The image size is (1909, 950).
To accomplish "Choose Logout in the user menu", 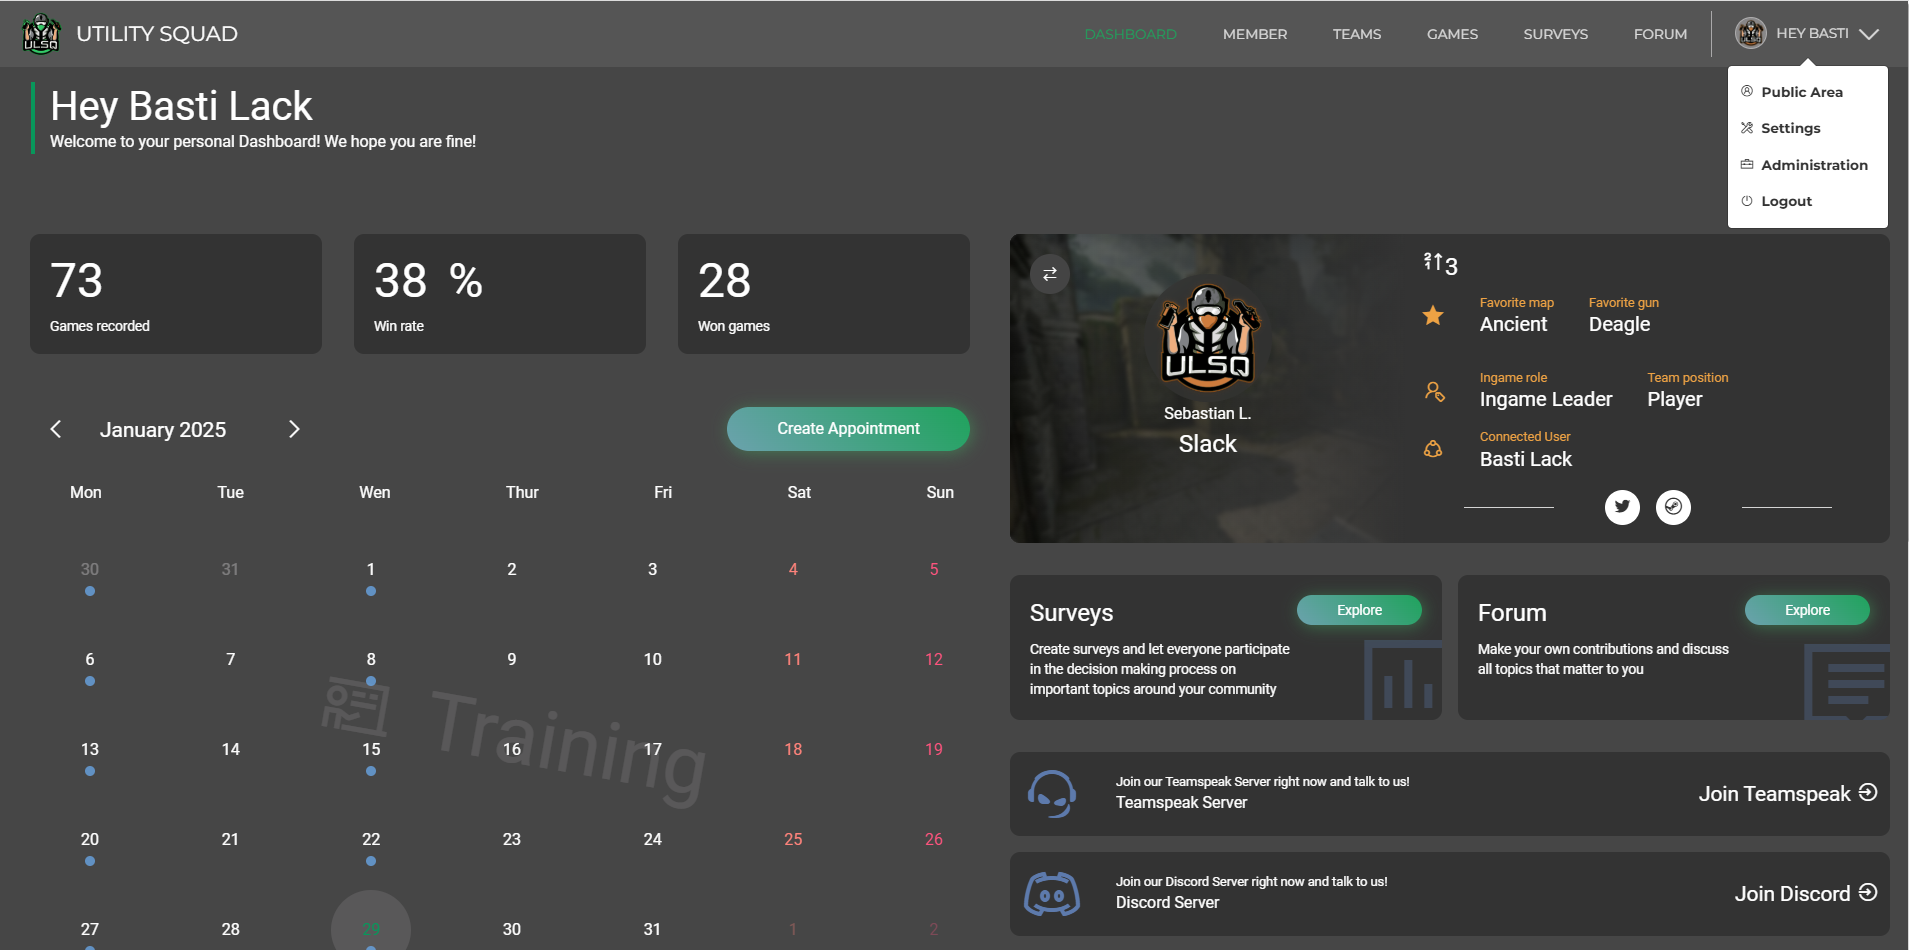I will click(1786, 201).
